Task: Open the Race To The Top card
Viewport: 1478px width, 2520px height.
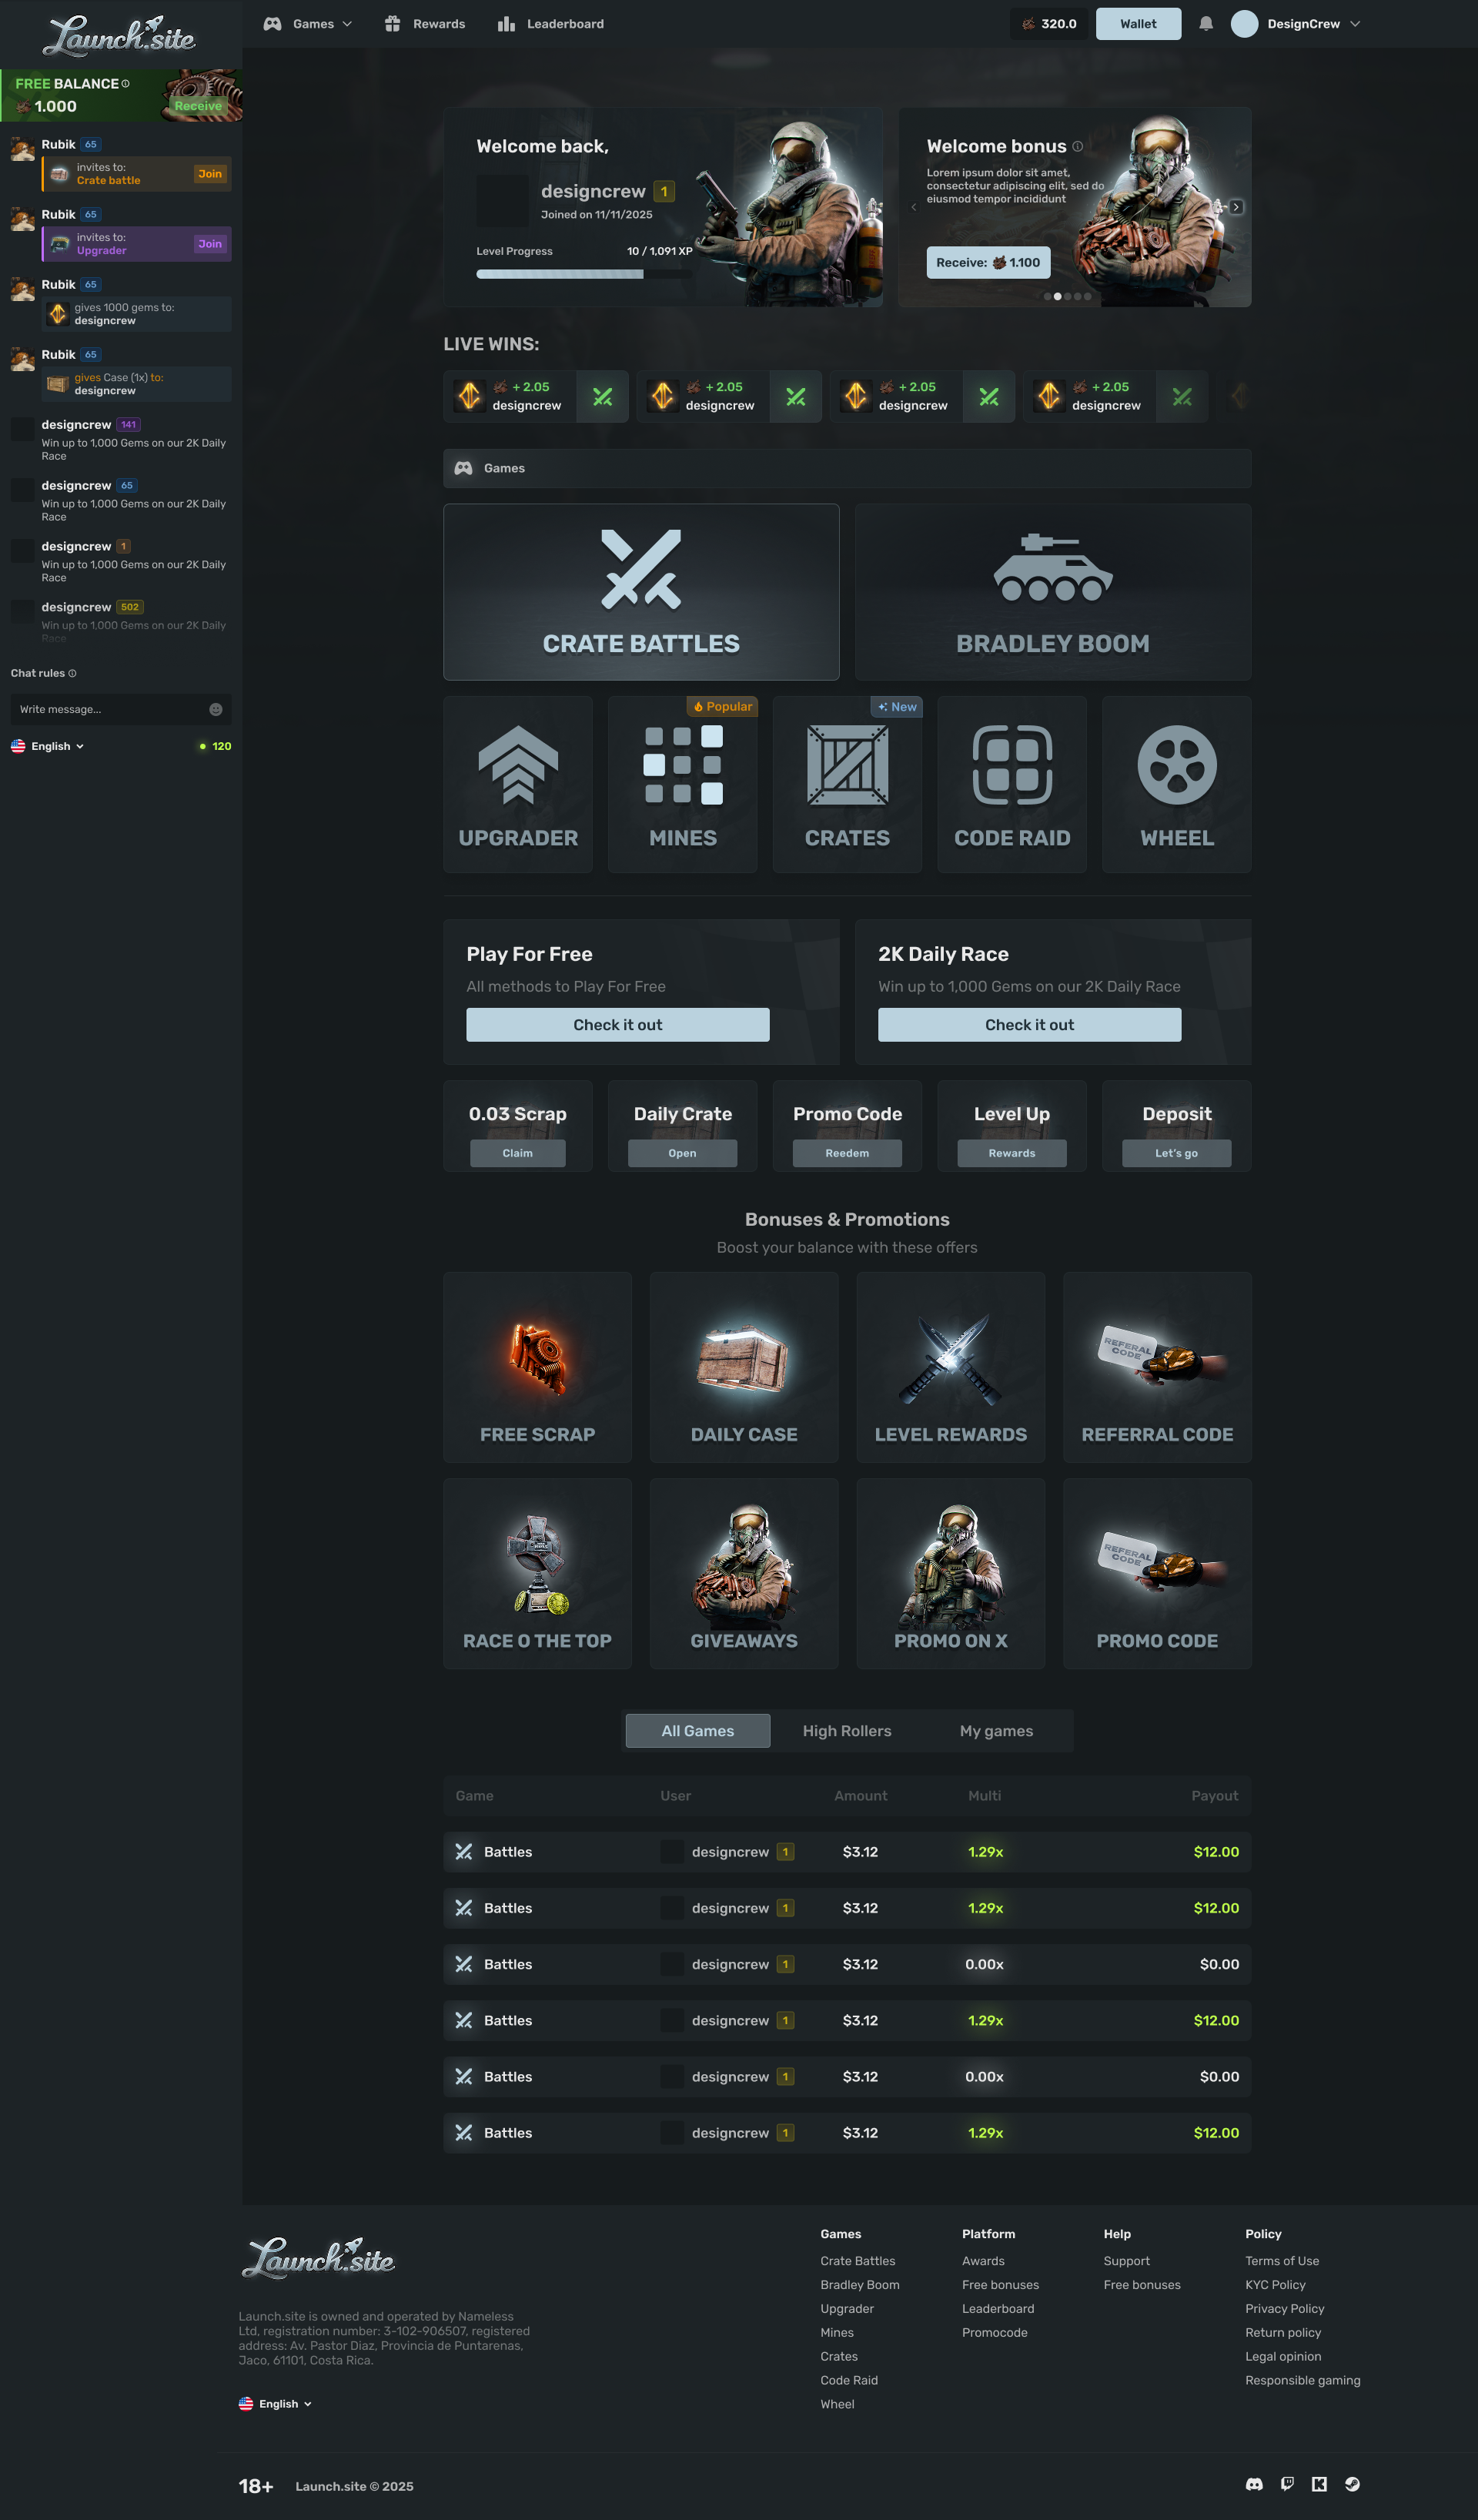Action: [x=538, y=1574]
